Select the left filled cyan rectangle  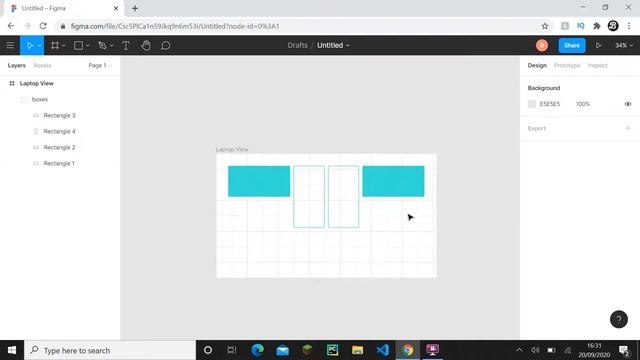pyautogui.click(x=259, y=181)
